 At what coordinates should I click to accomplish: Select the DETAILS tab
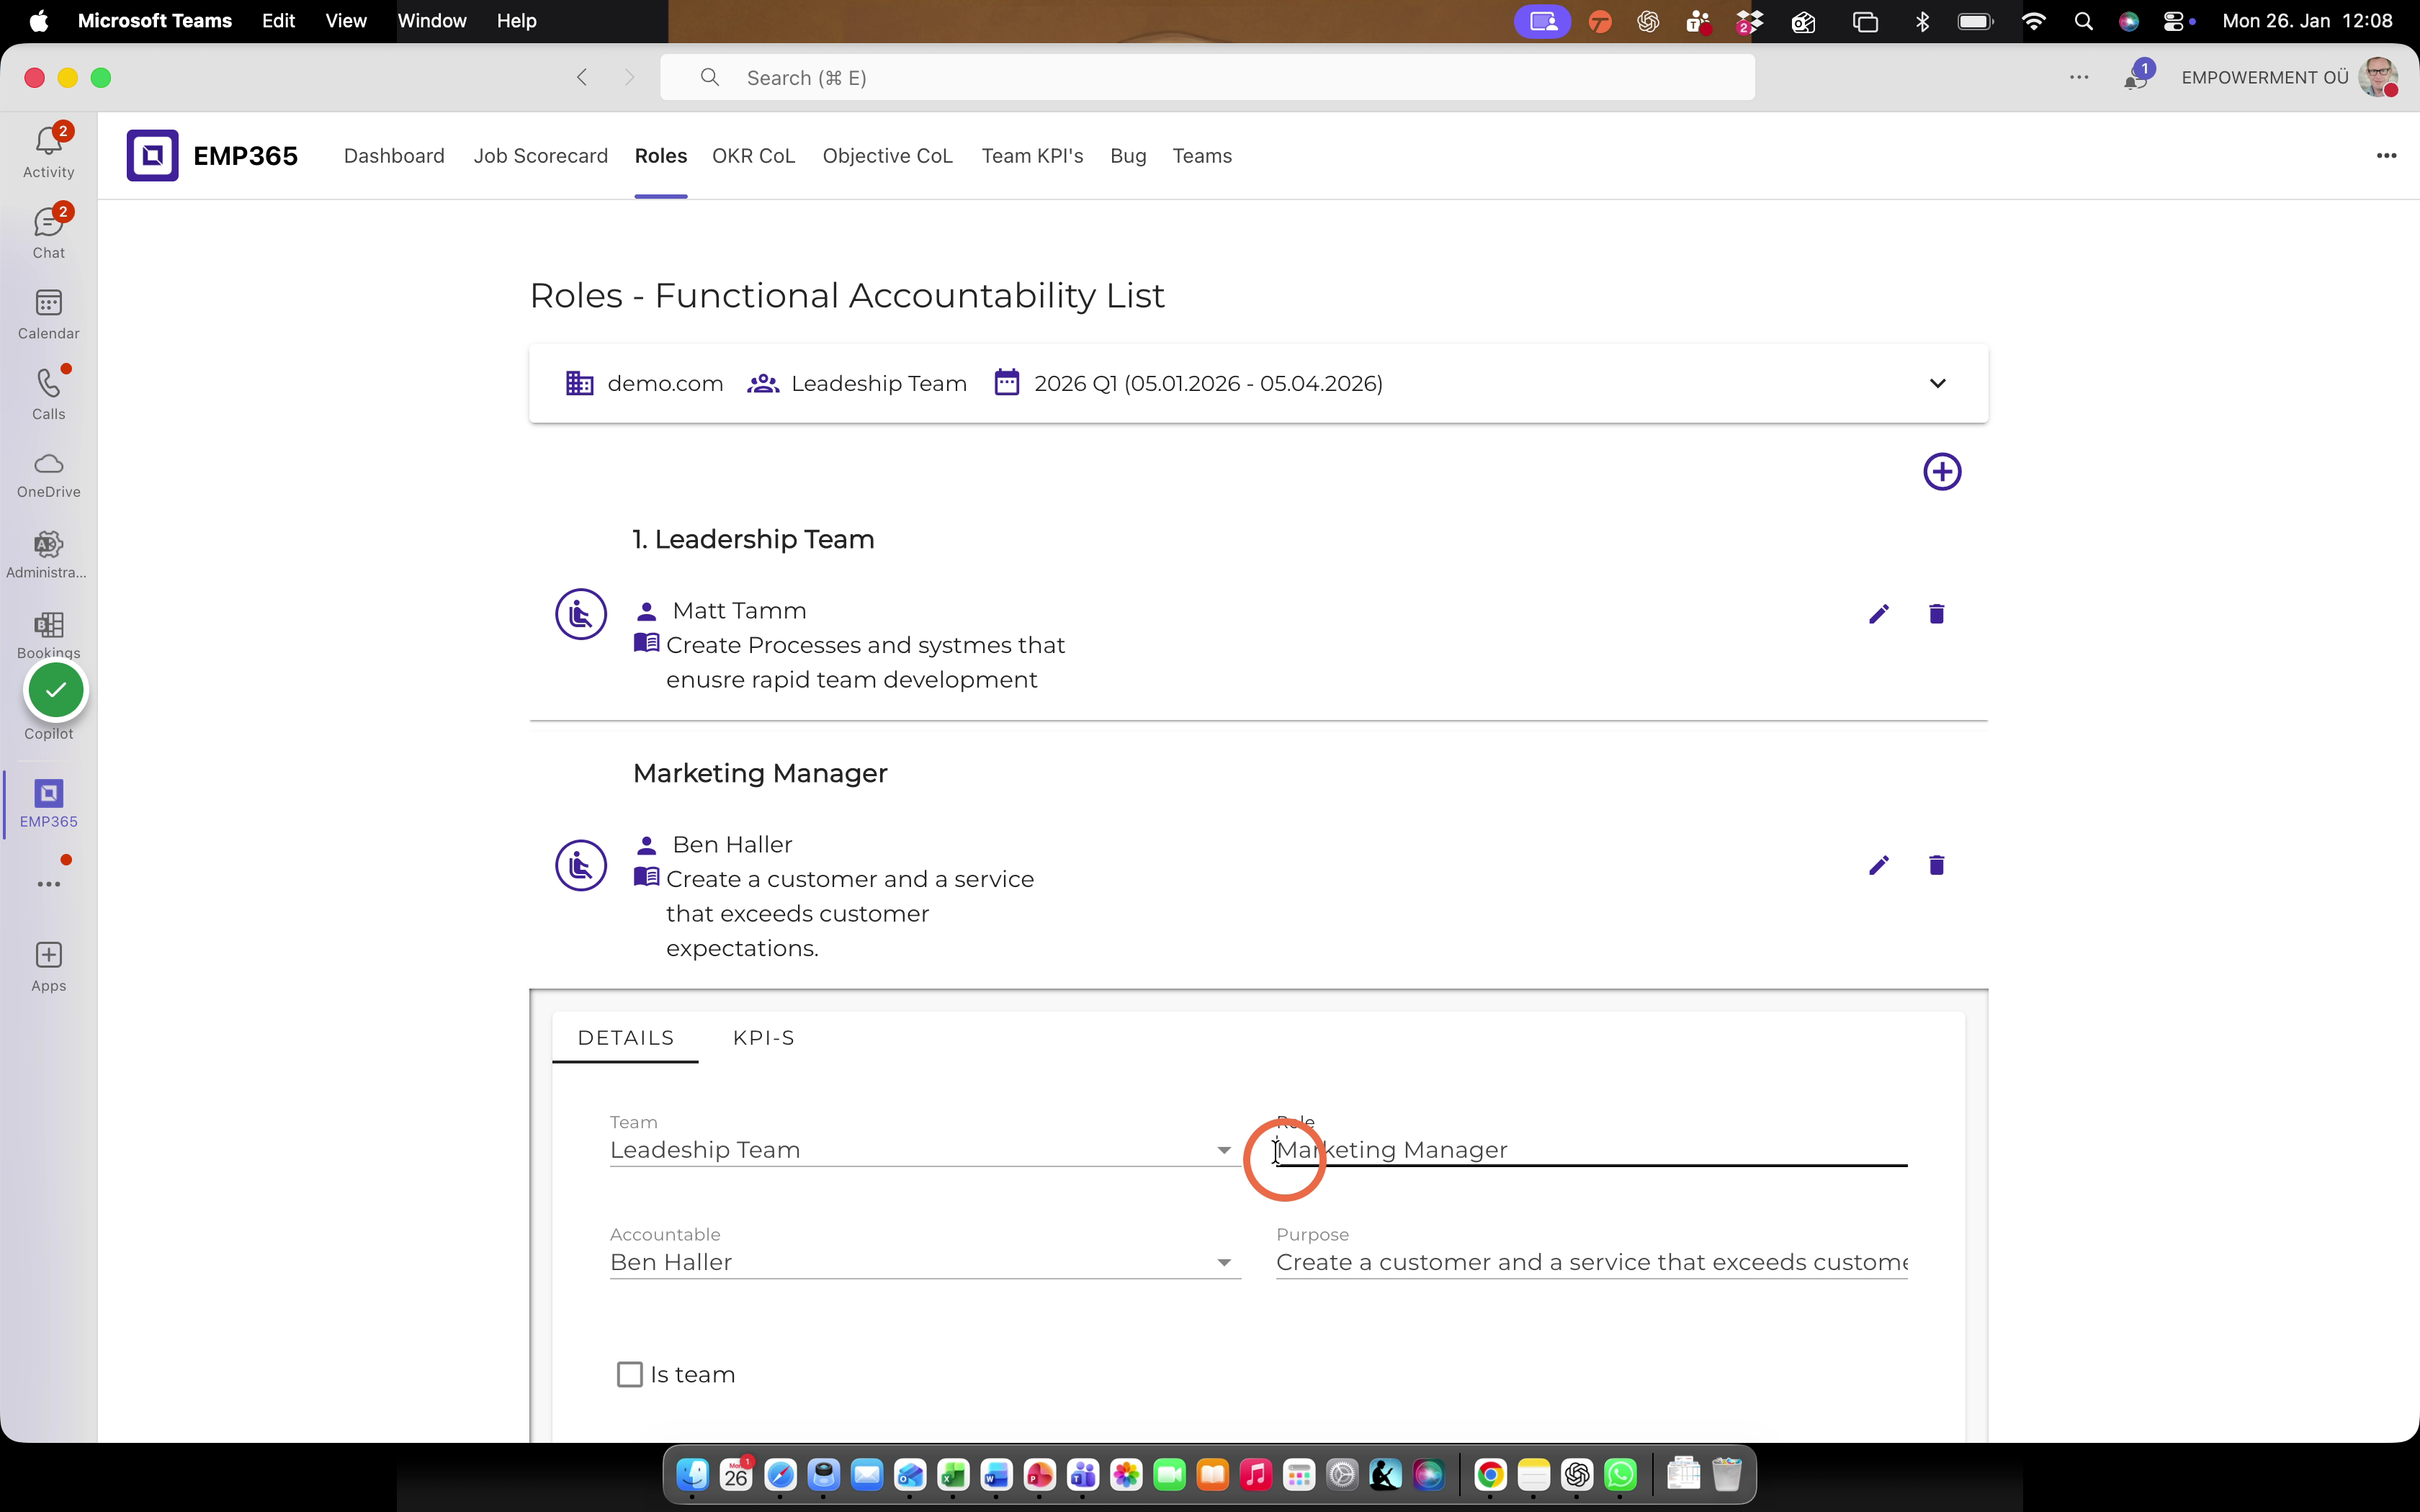[x=626, y=1038]
